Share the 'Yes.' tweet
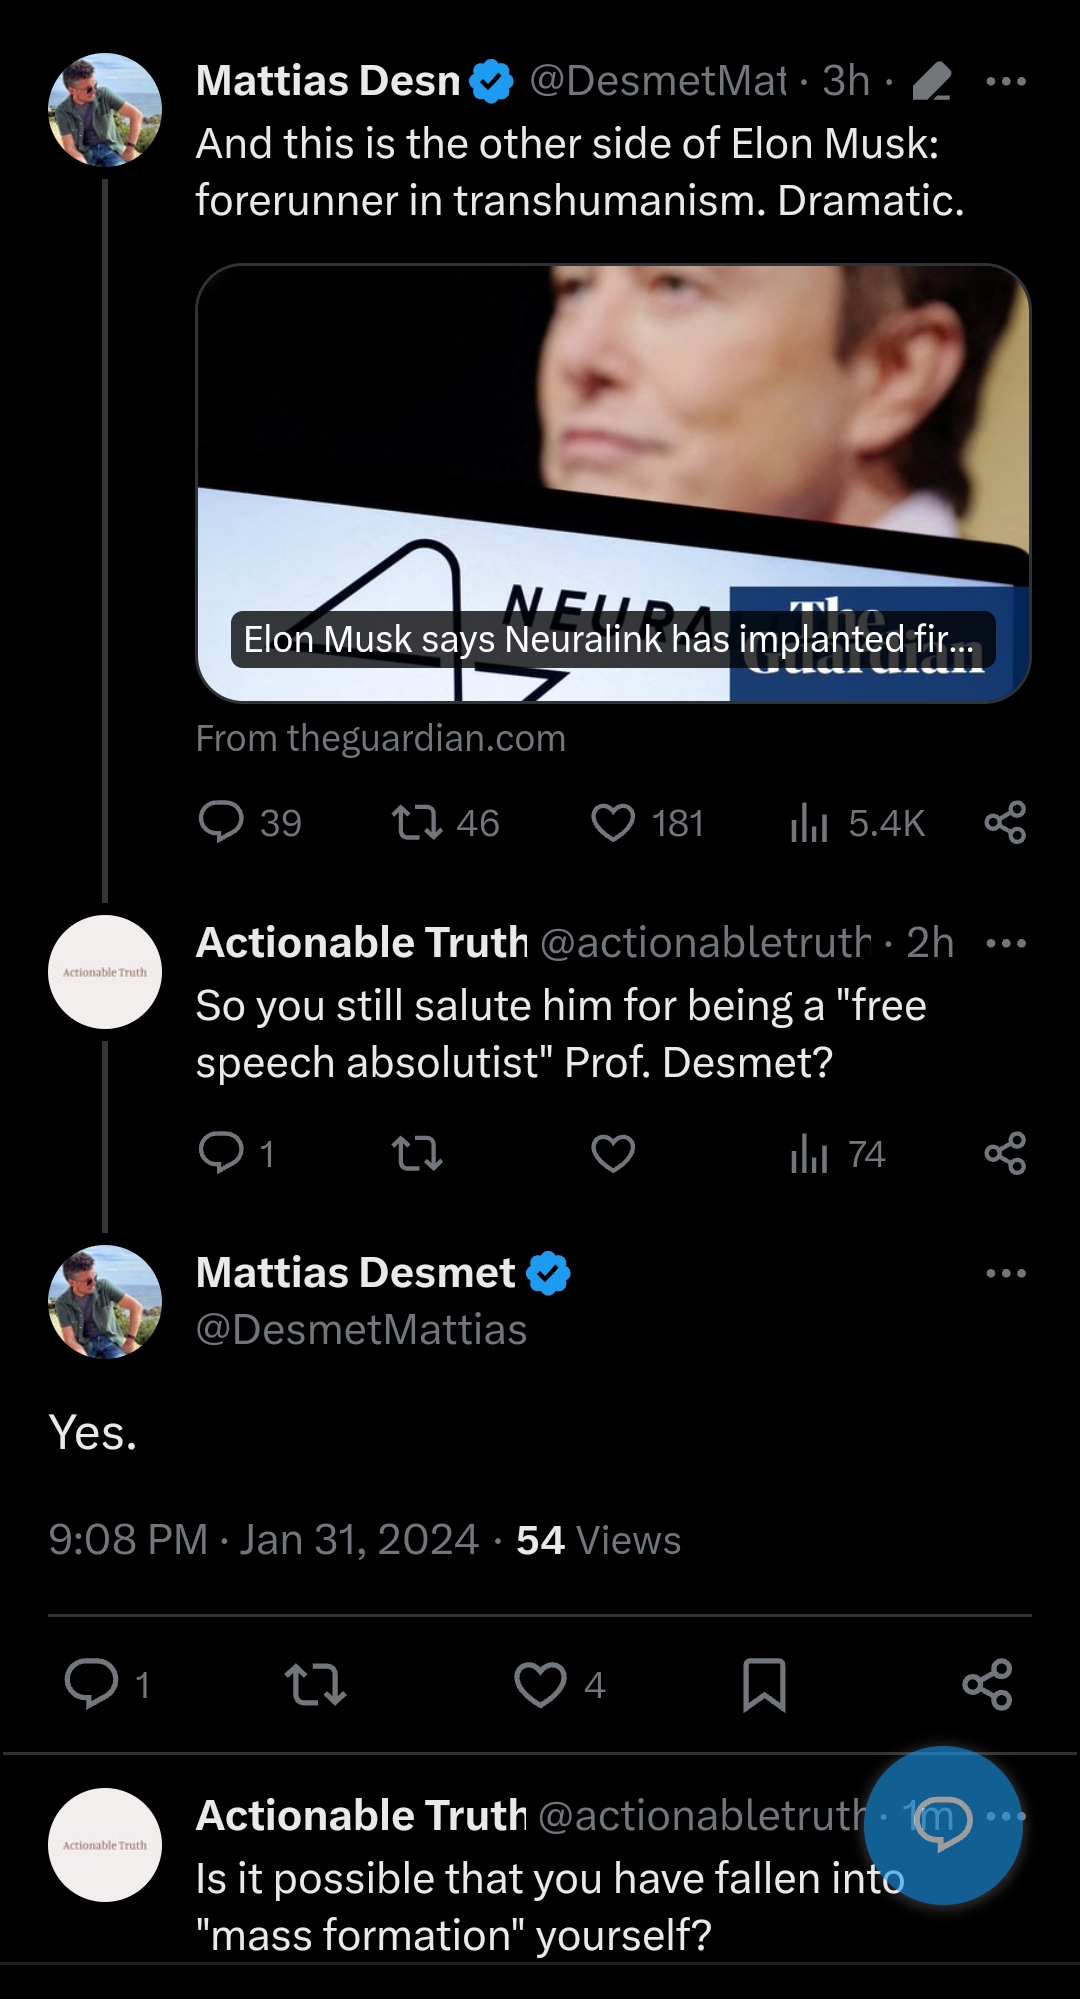Image resolution: width=1080 pixels, height=1999 pixels. [987, 1685]
